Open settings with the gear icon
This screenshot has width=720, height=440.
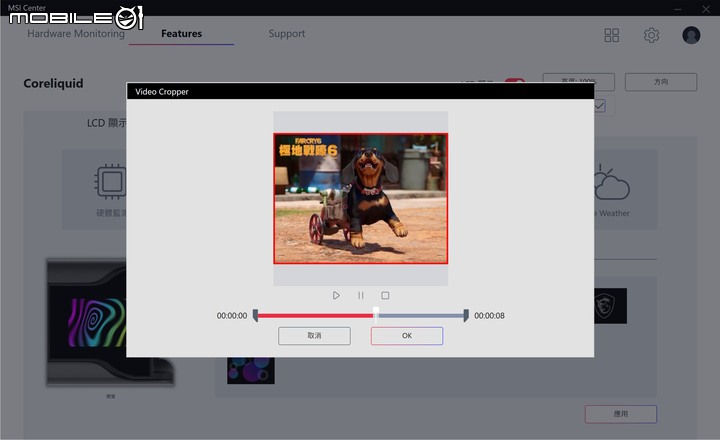[651, 35]
